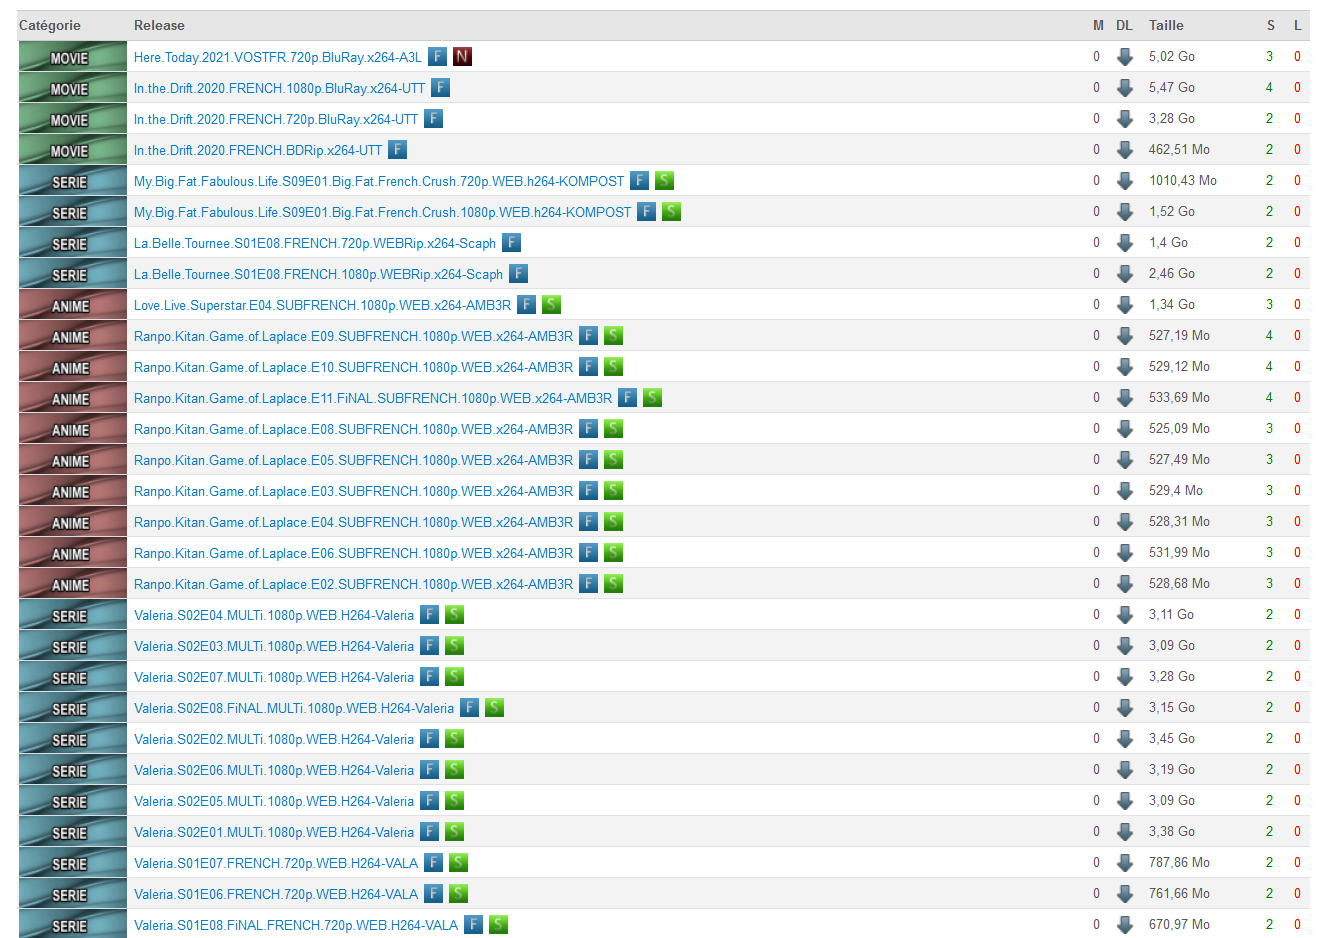
Task: Download In.the.Drift BDRip arrow icon
Action: pyautogui.click(x=1124, y=150)
